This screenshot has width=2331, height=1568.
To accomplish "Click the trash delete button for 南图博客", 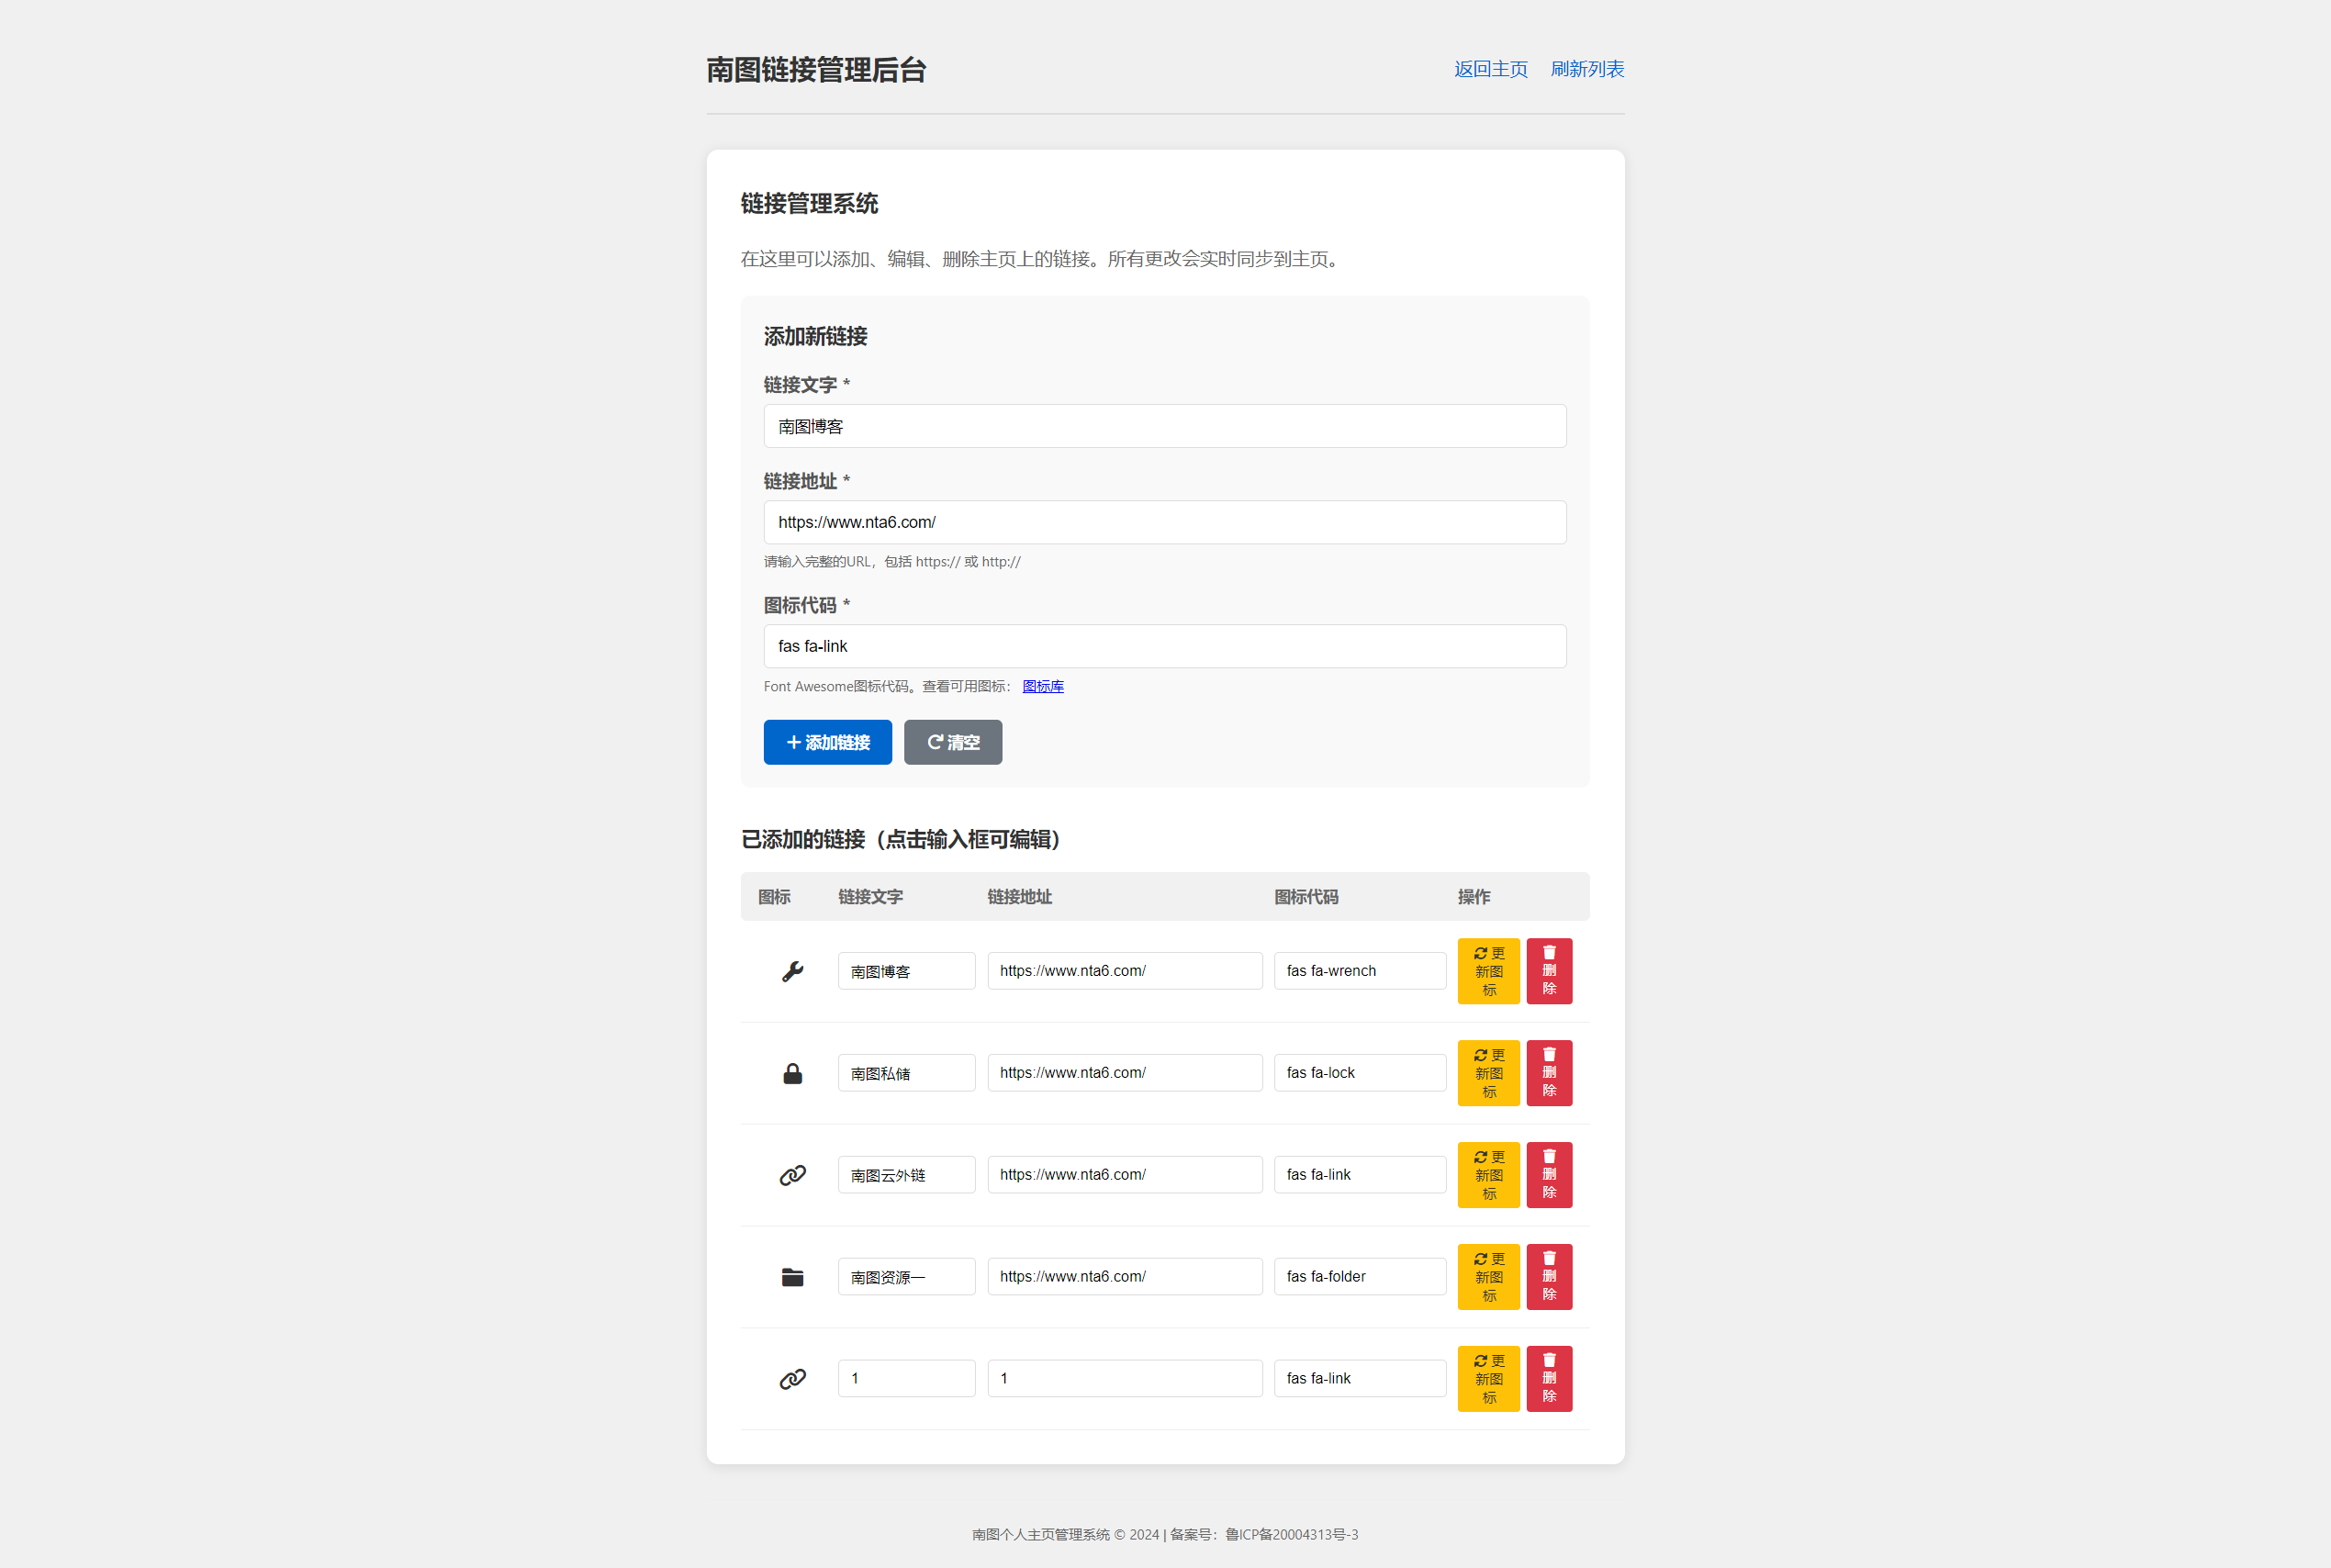I will click(x=1548, y=970).
